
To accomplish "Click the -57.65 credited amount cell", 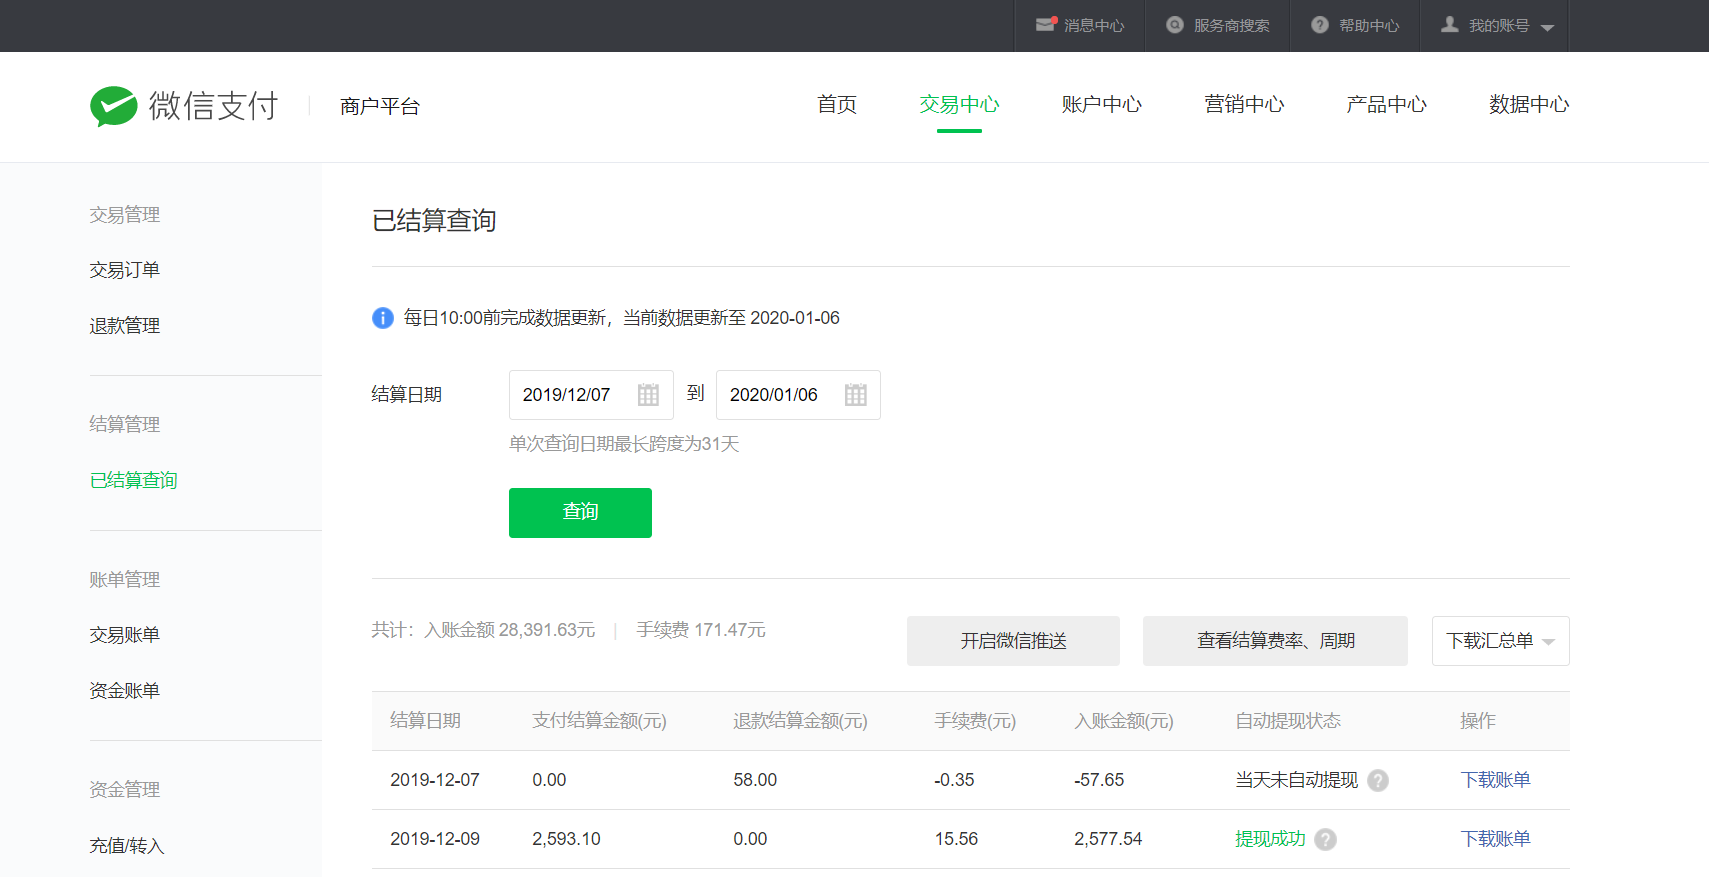I will pyautogui.click(x=1099, y=780).
